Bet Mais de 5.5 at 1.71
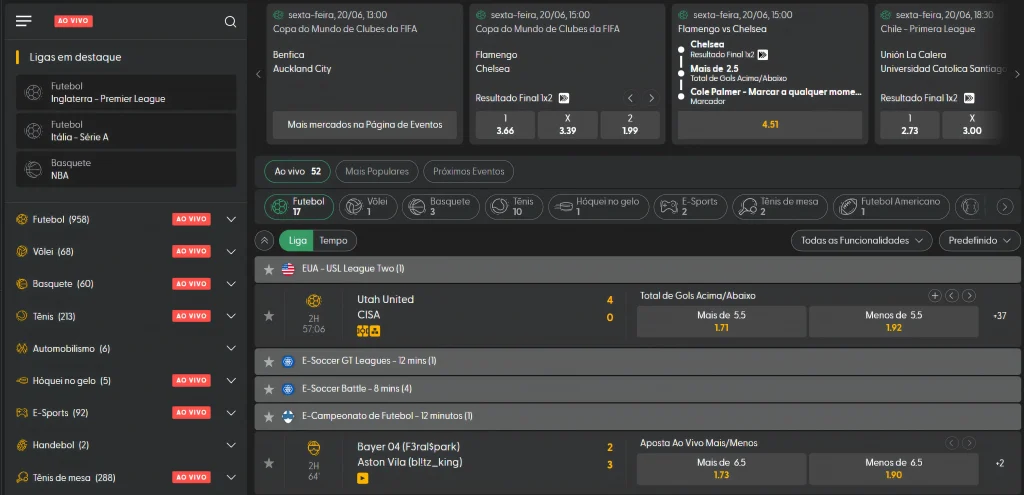This screenshot has width=1024, height=495. coord(721,321)
